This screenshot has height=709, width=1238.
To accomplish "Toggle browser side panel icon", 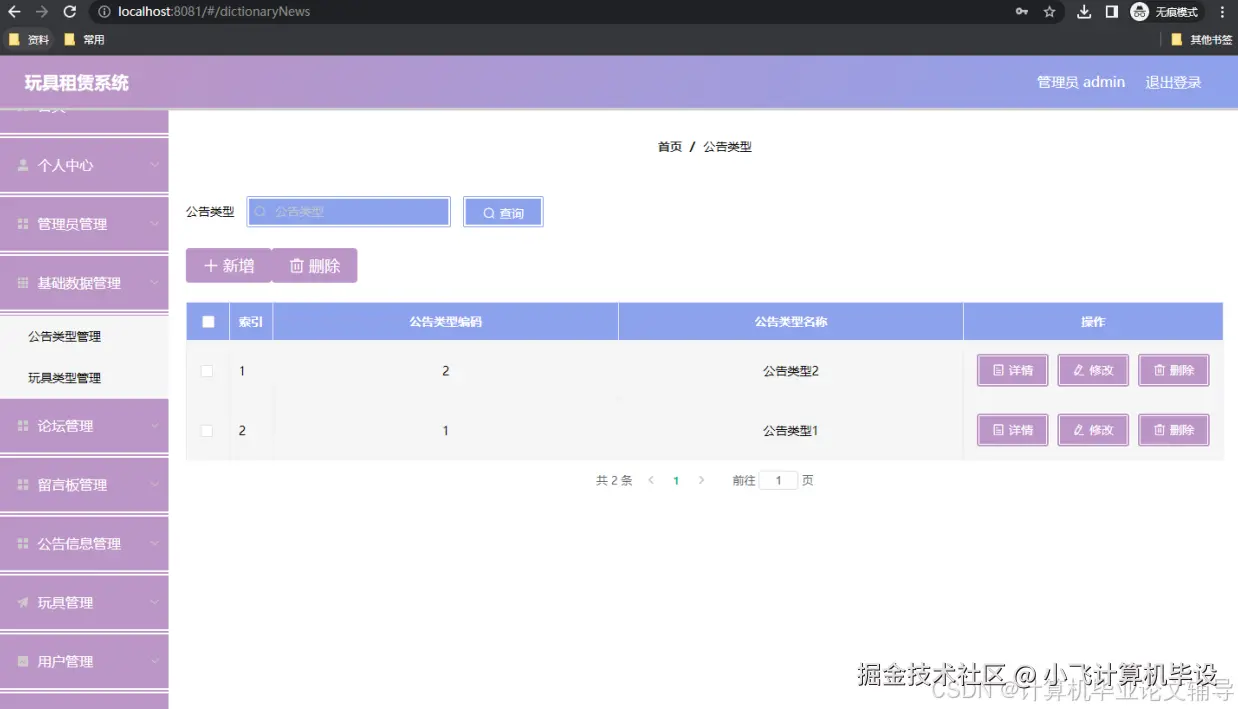I will pos(1111,12).
